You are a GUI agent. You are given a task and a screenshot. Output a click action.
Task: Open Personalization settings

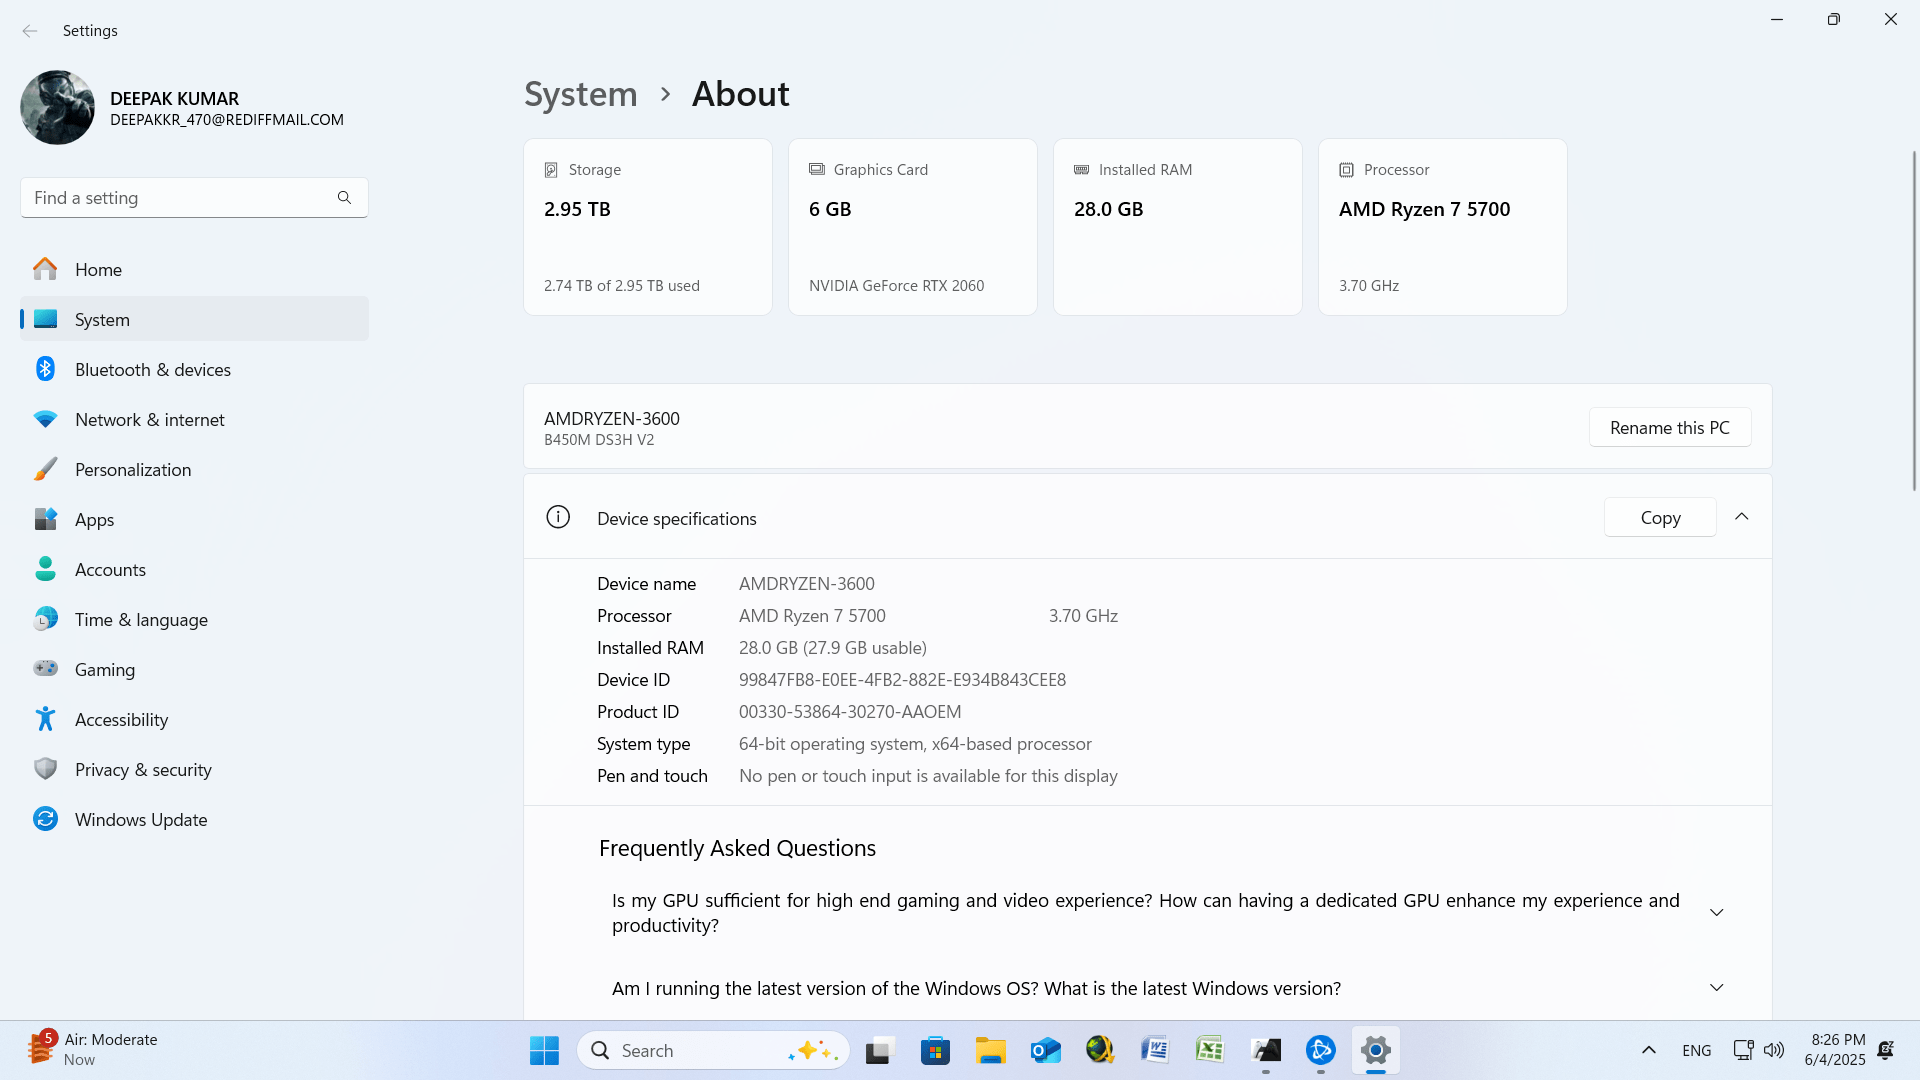(x=194, y=469)
